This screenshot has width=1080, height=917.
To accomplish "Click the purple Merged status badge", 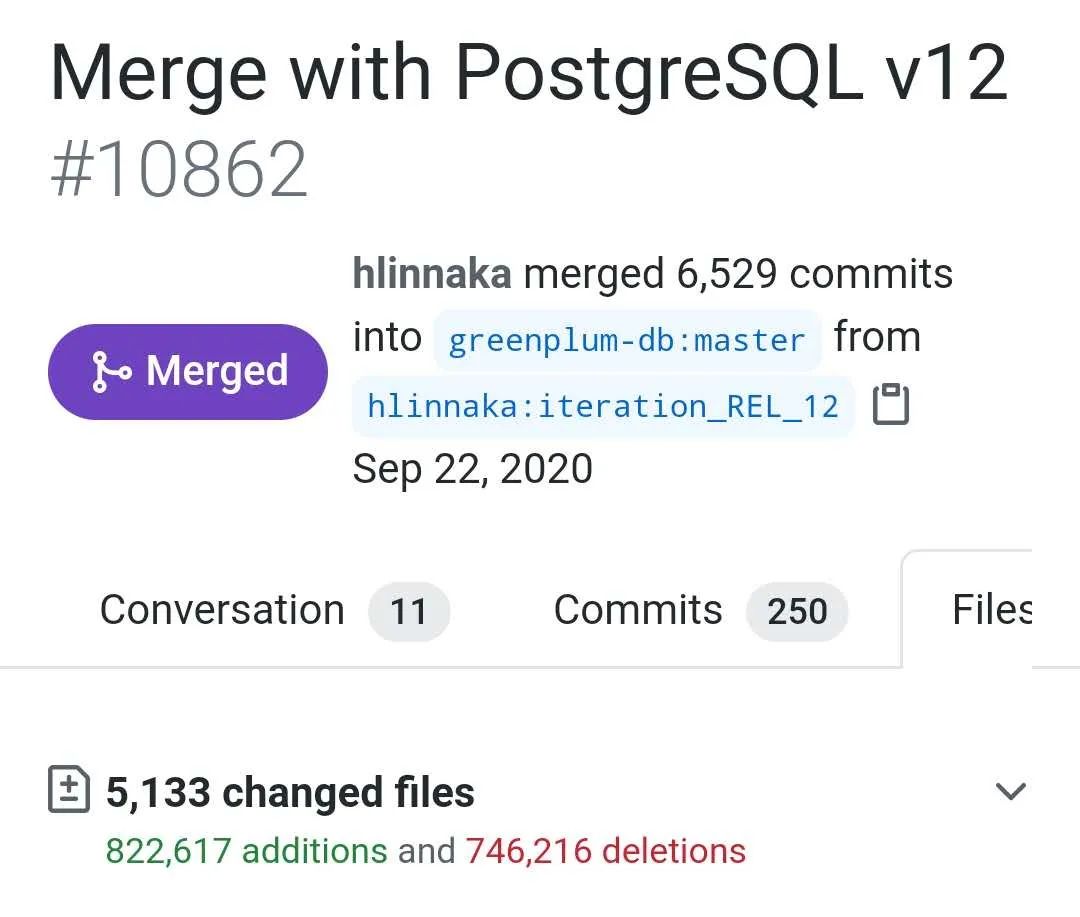I will (188, 372).
